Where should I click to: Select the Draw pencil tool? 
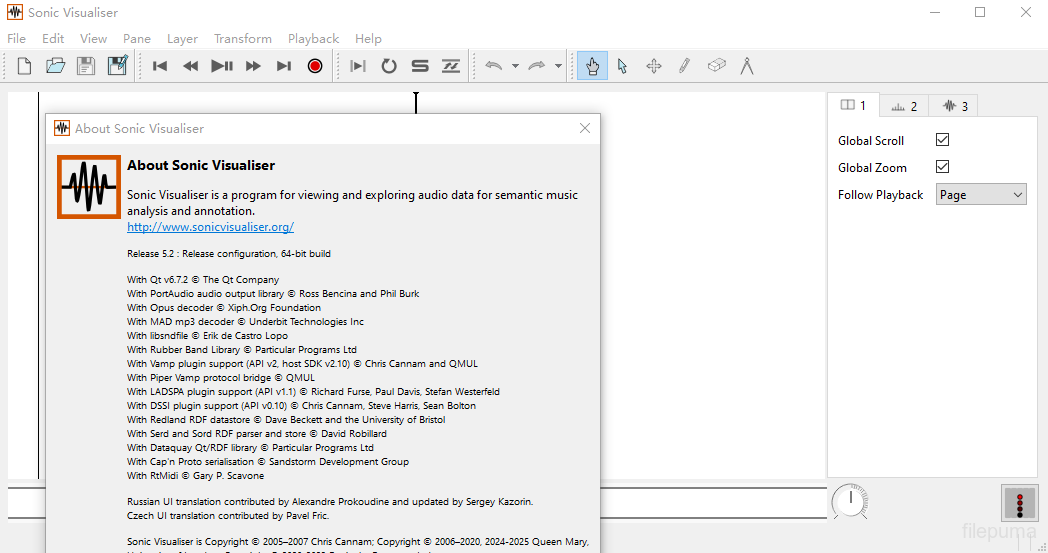point(684,66)
